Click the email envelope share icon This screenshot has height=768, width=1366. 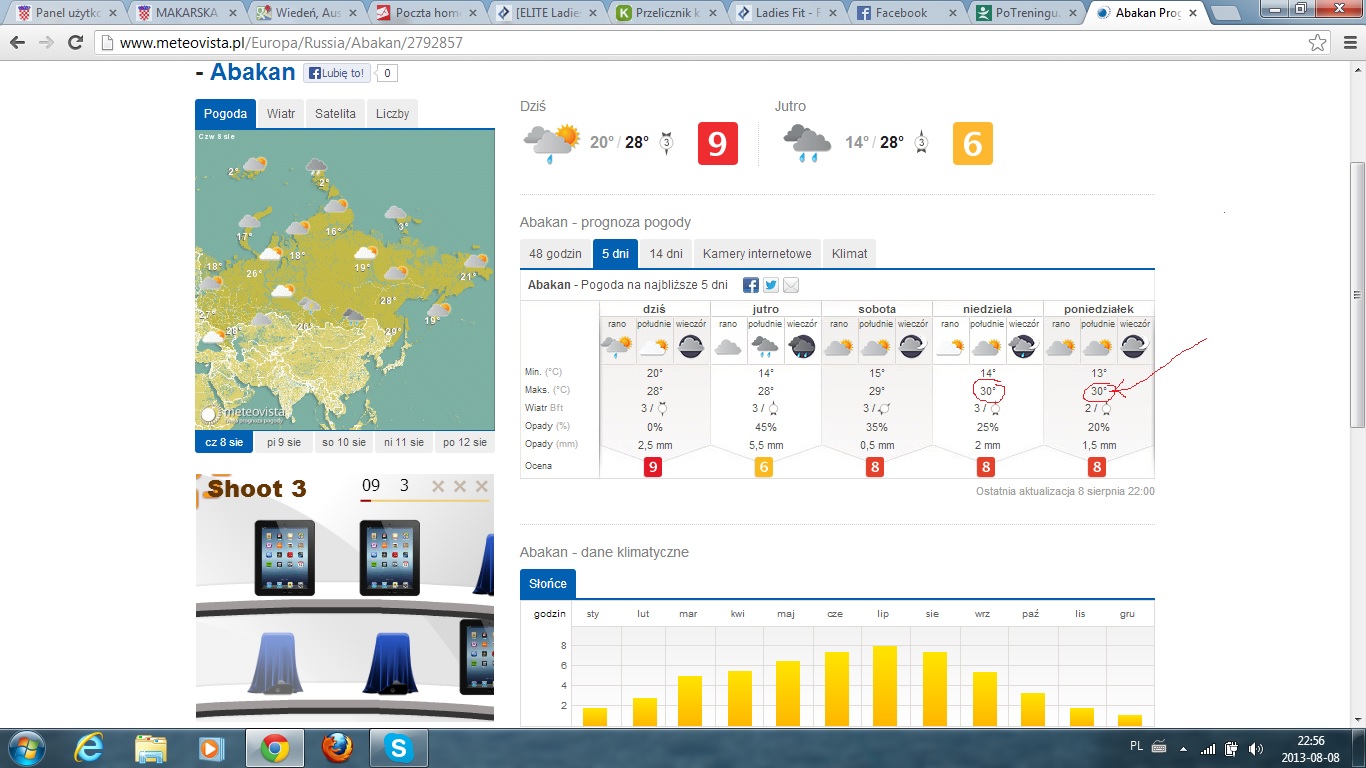[x=791, y=285]
